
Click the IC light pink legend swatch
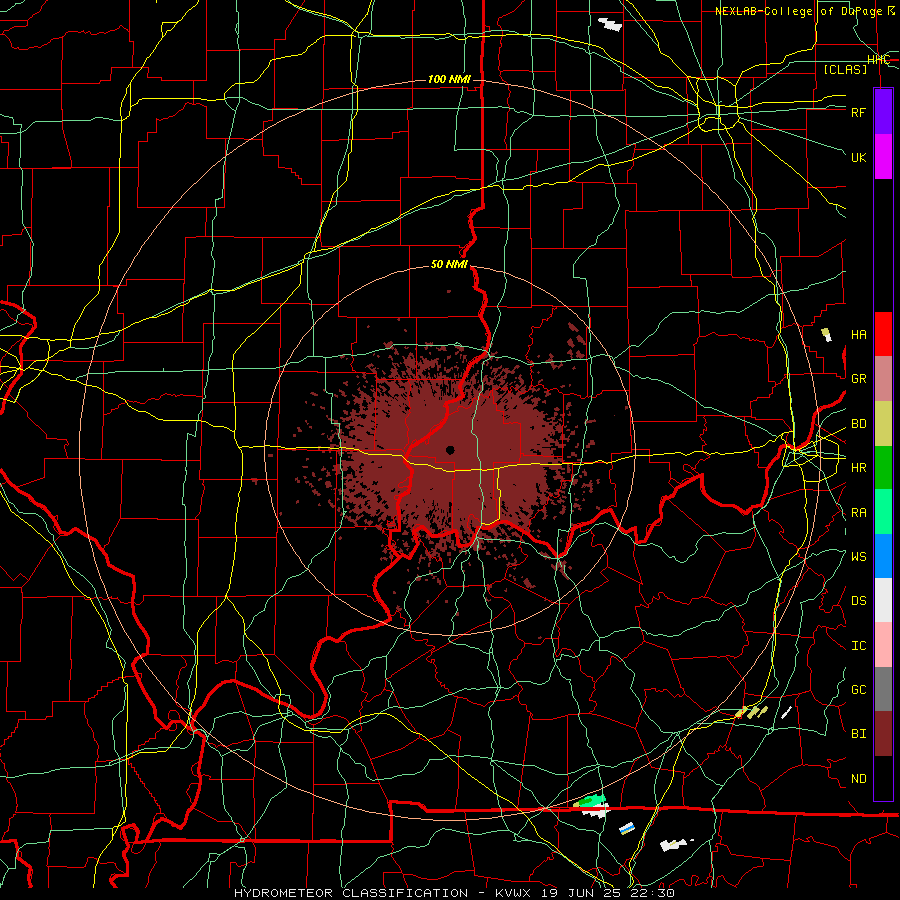pos(883,645)
